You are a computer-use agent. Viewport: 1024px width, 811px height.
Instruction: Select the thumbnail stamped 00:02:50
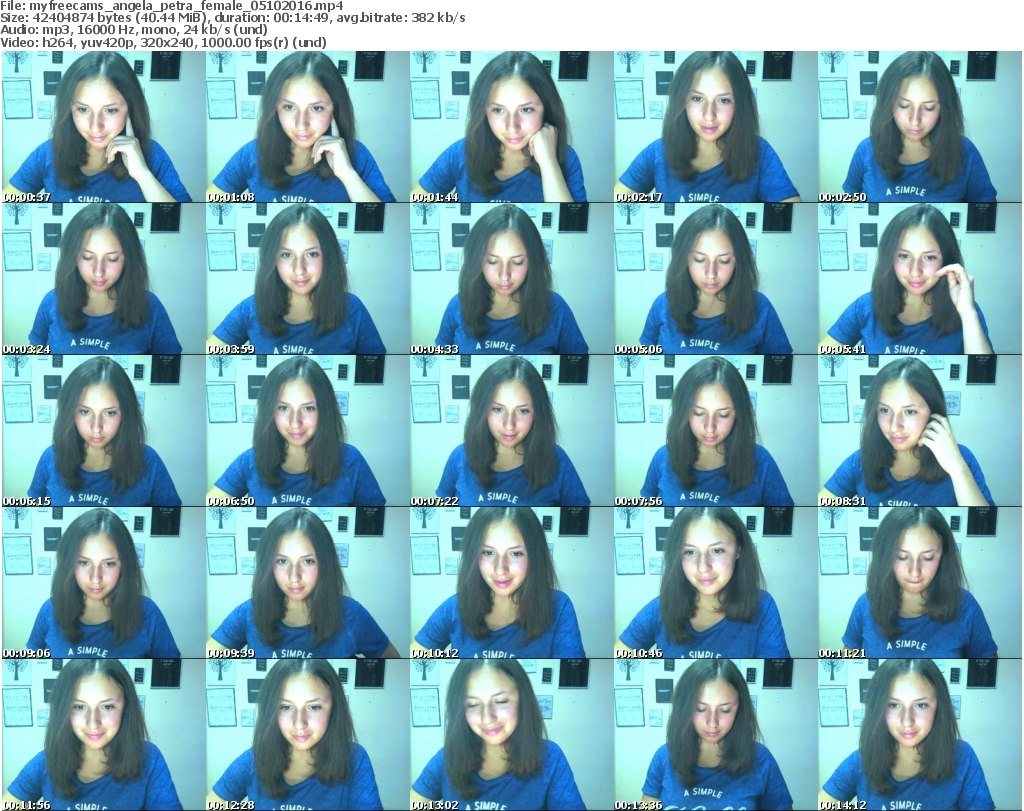[x=920, y=126]
